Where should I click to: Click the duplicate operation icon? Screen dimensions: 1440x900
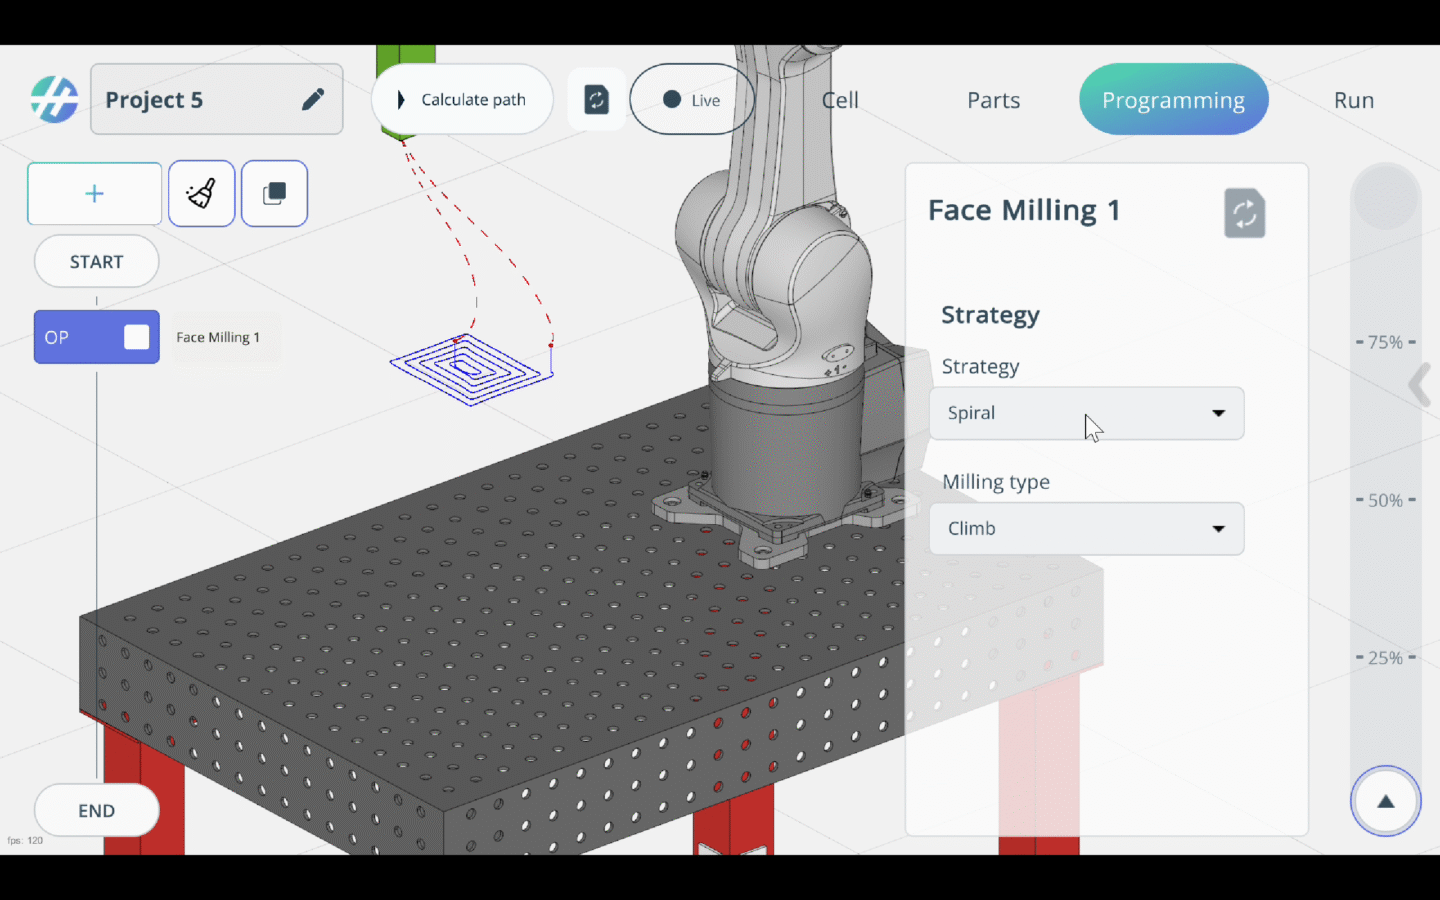(274, 193)
